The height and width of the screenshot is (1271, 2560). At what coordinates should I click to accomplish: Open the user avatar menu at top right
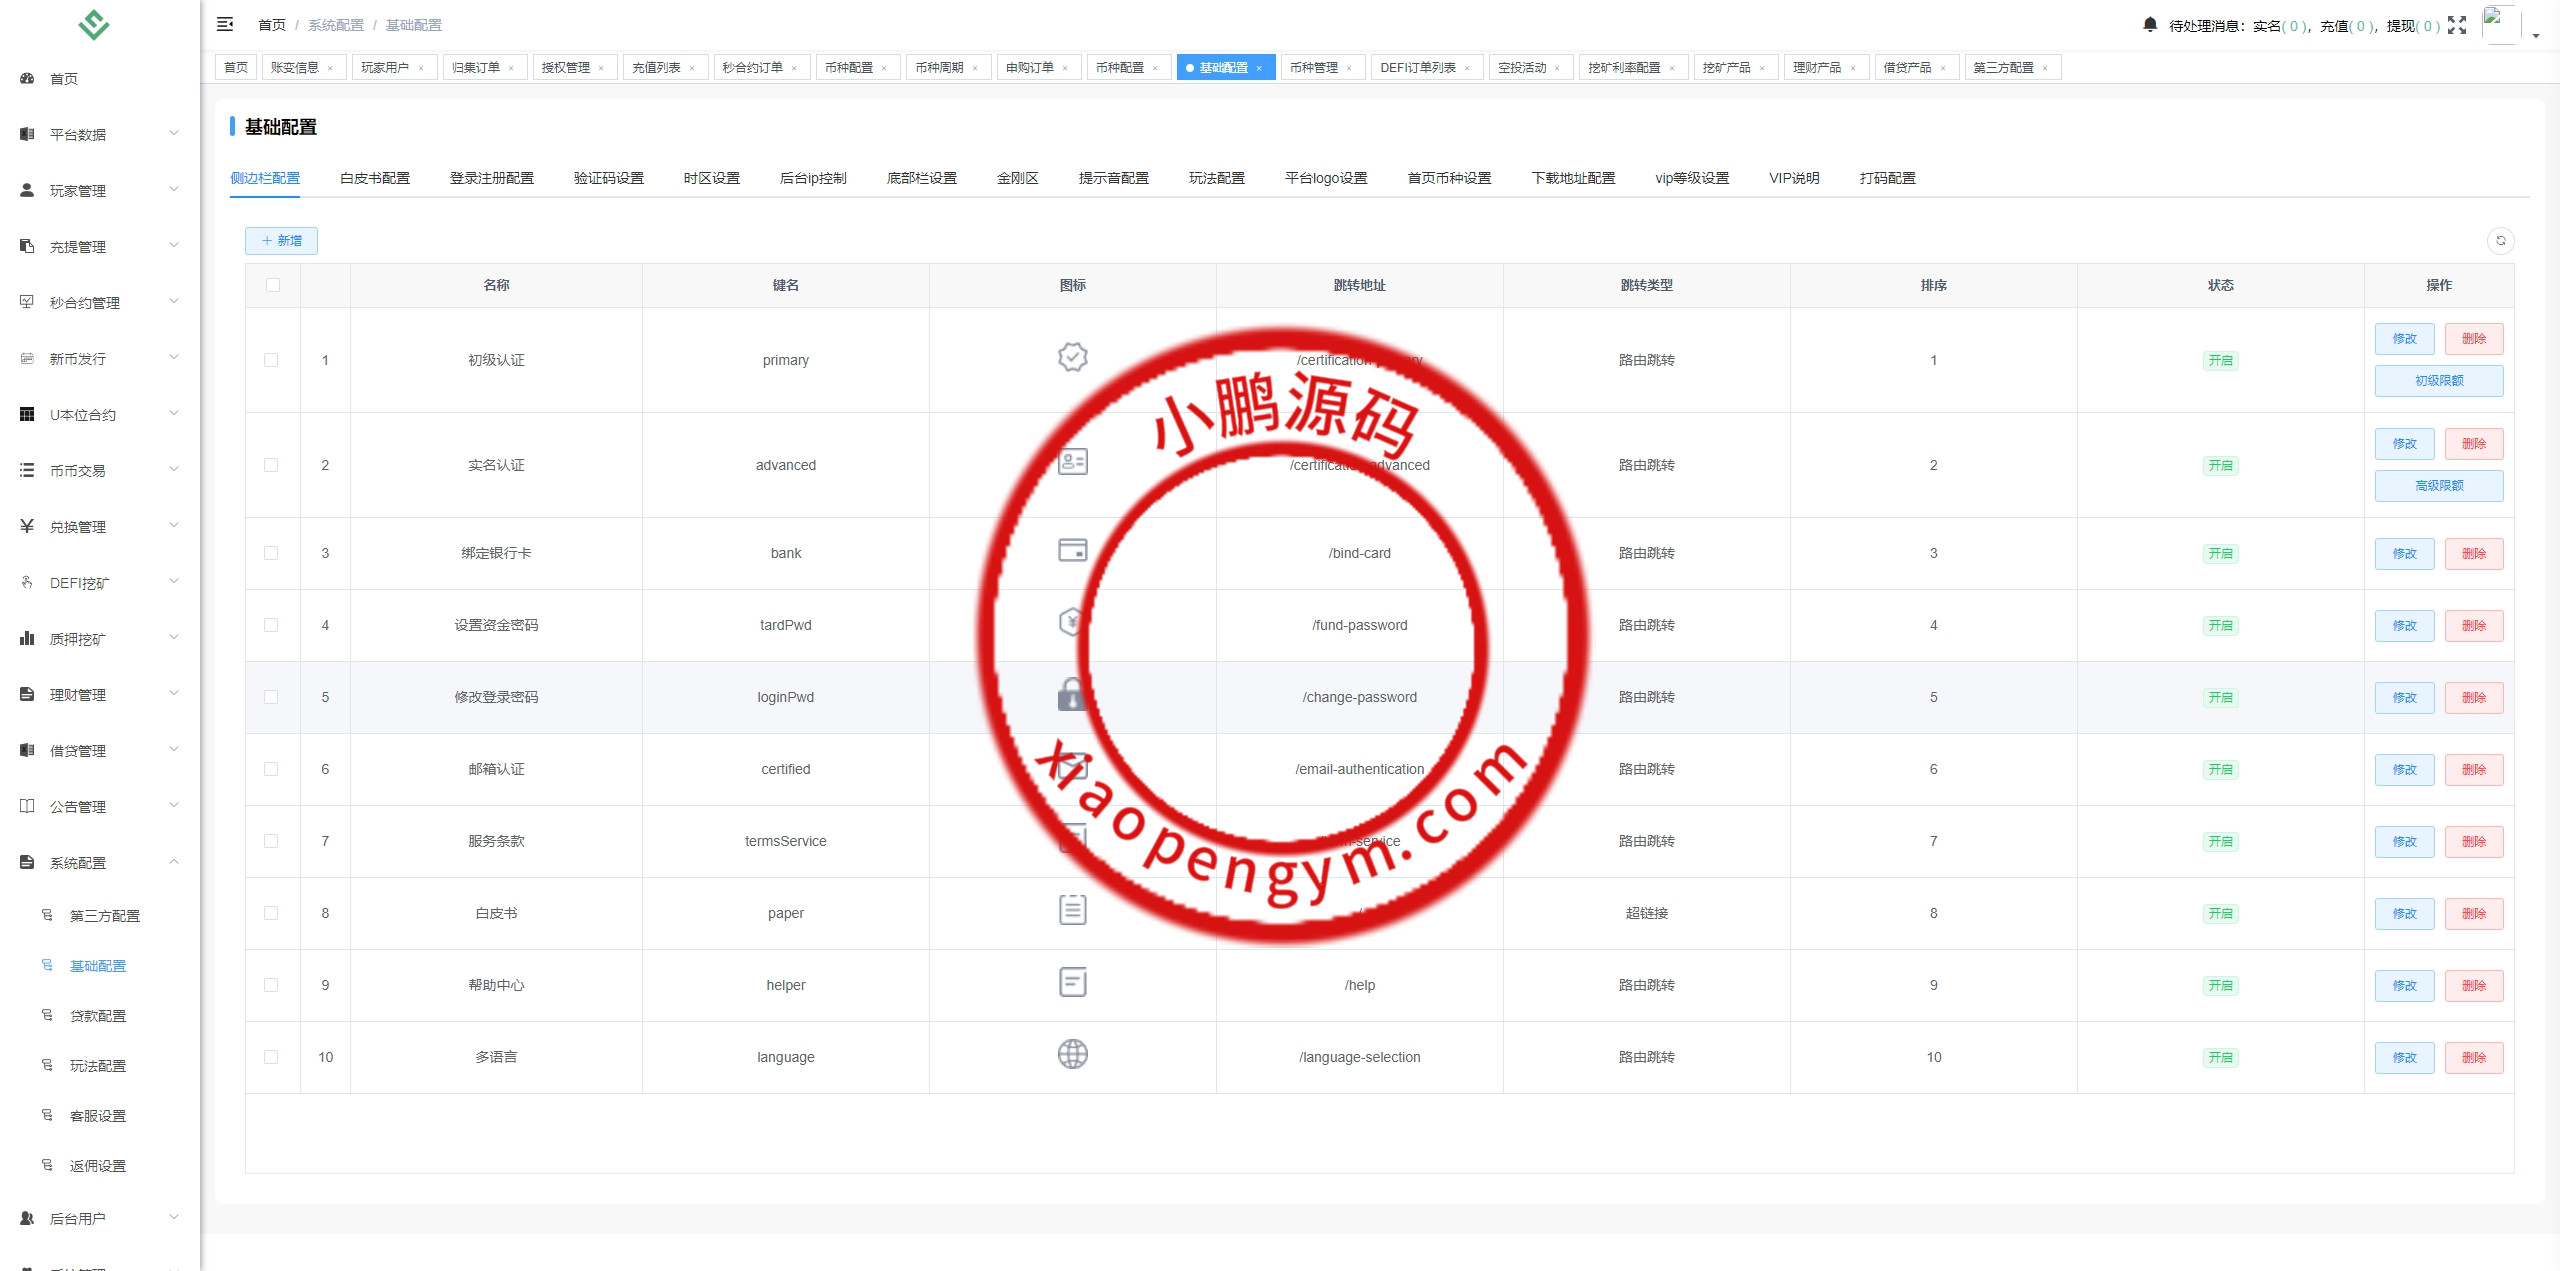point(2506,26)
